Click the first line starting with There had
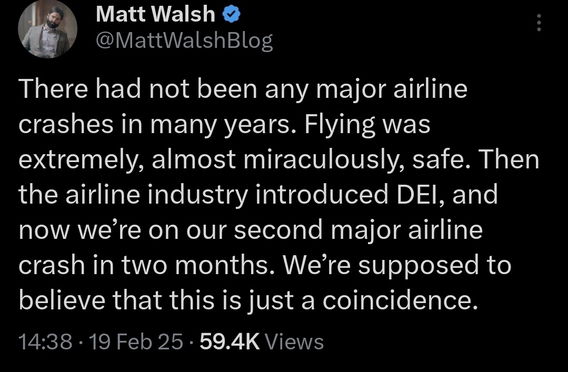 click(243, 89)
